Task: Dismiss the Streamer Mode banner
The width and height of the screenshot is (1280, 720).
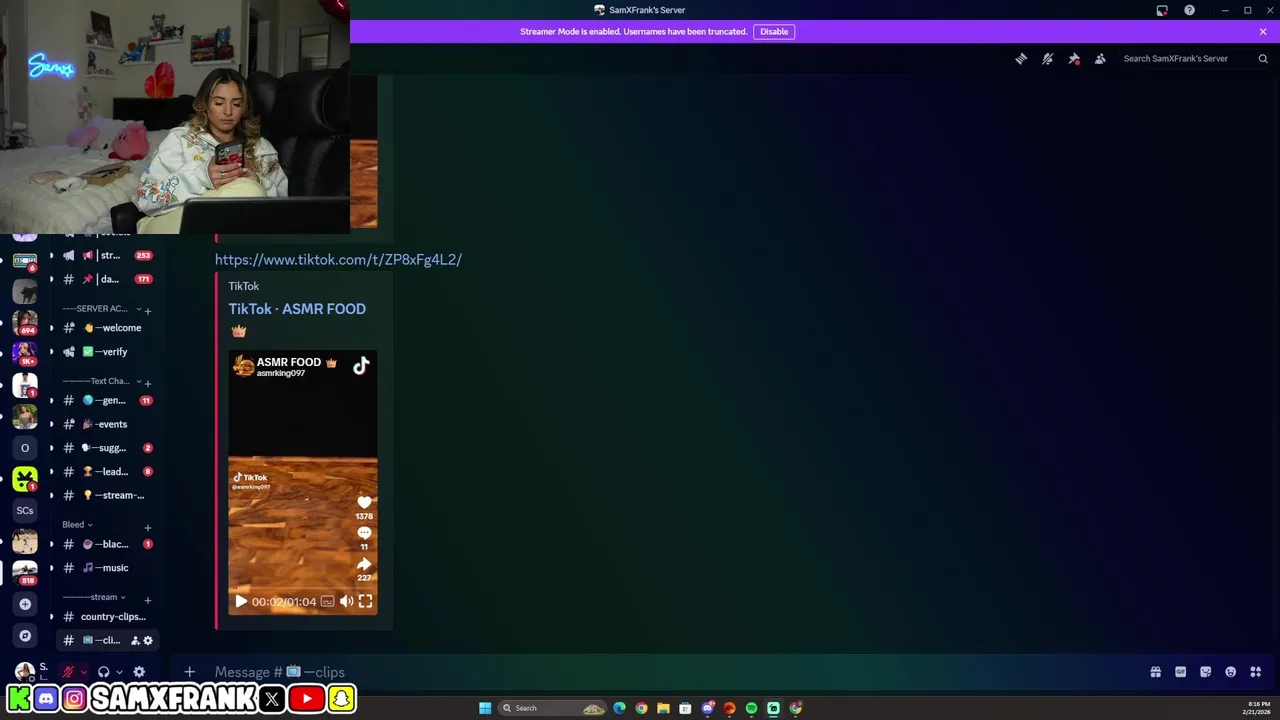Action: coord(1263,32)
